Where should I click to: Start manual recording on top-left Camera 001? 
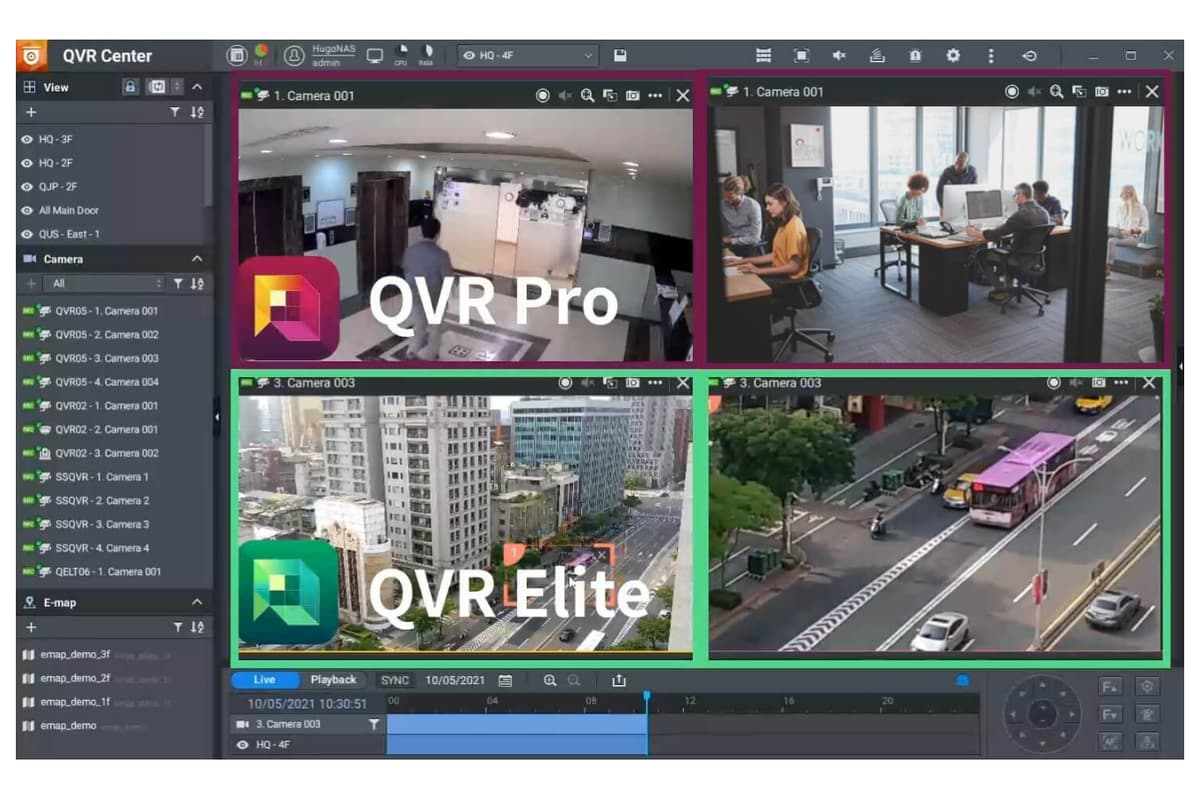(543, 95)
